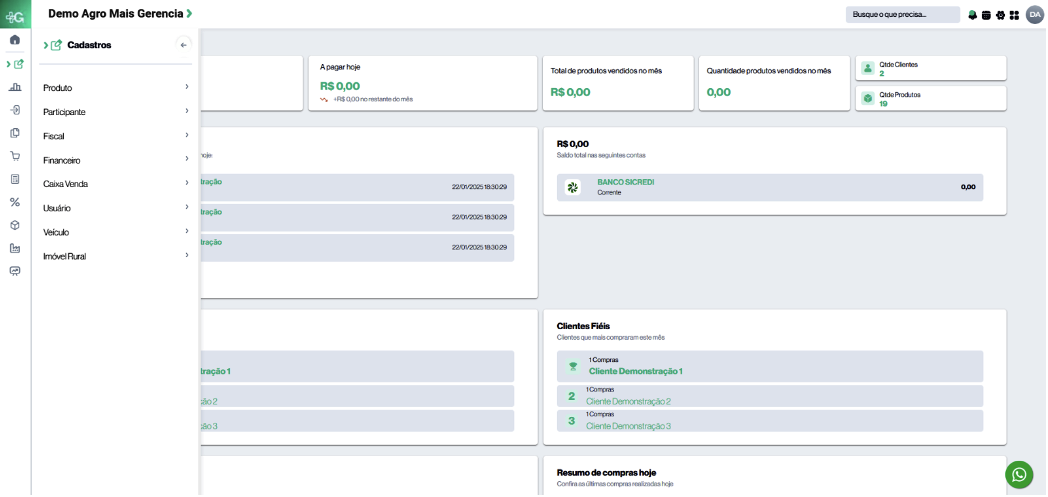
Task: Click the DA user avatar
Action: click(x=1034, y=14)
